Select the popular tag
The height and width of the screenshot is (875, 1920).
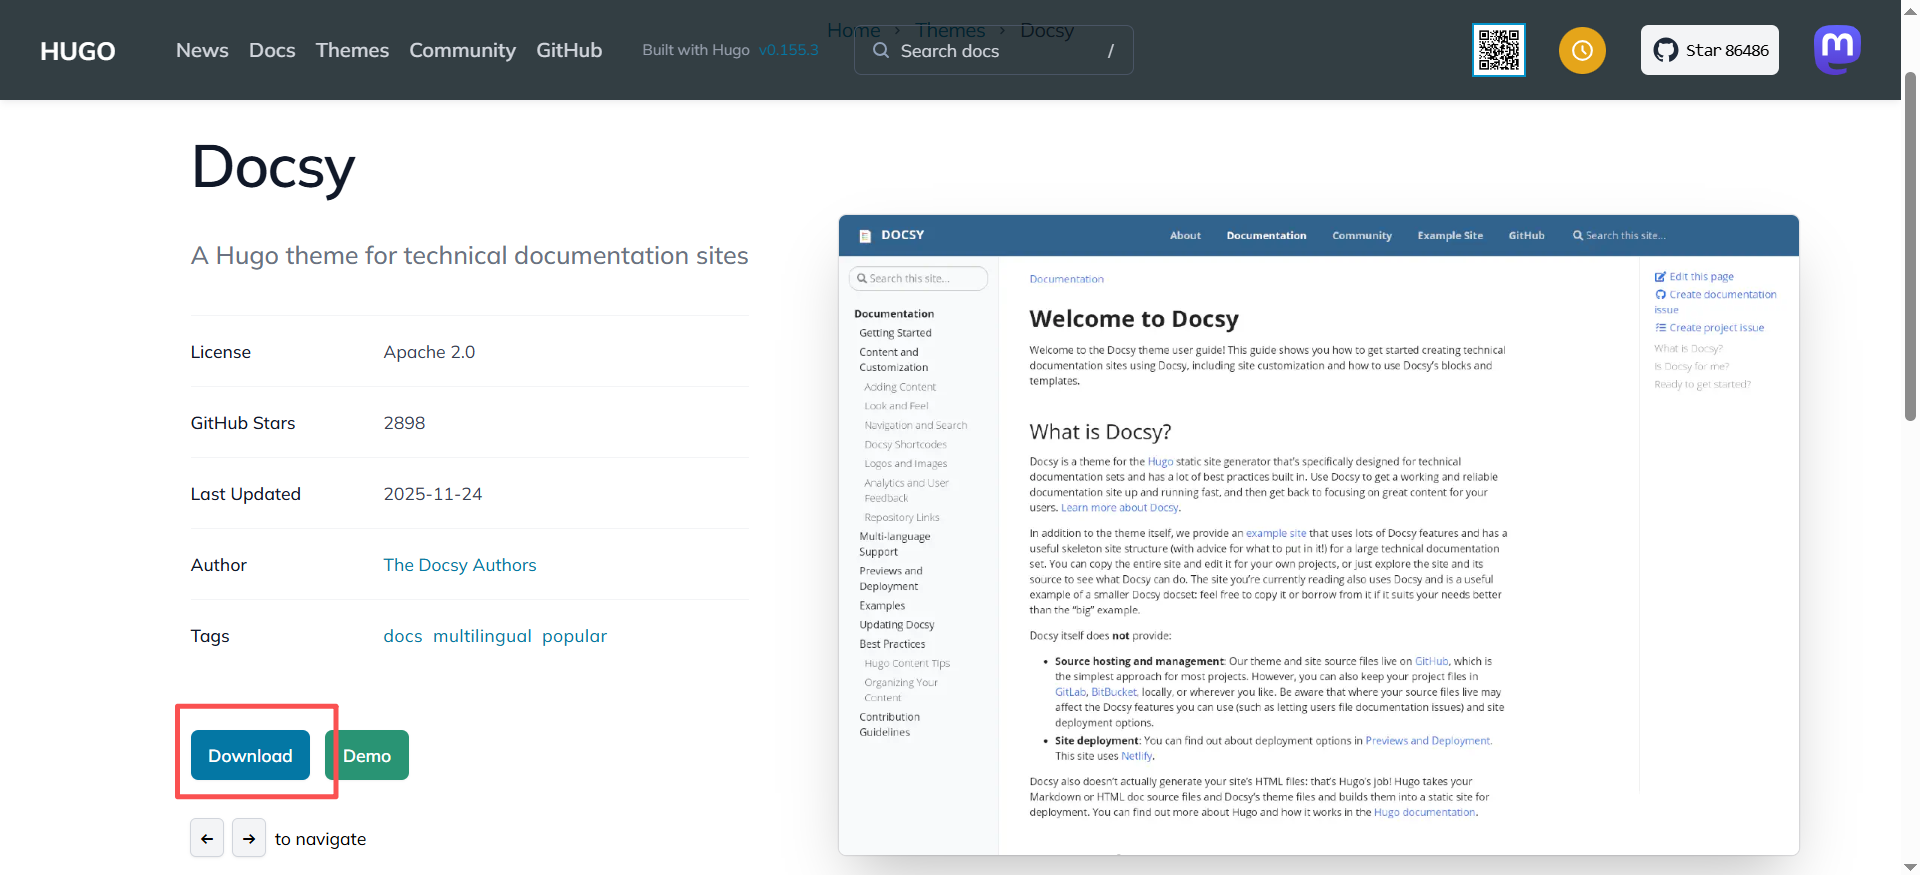pyautogui.click(x=575, y=636)
